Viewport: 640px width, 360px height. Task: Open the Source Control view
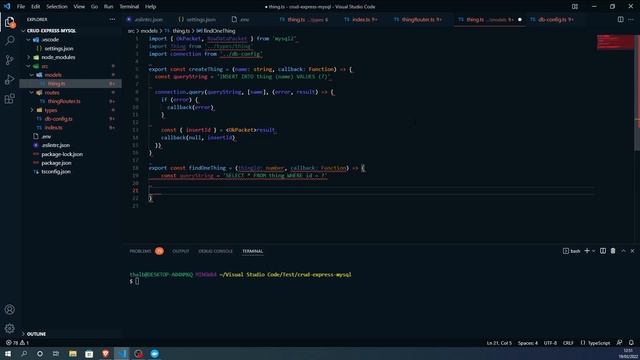click(10, 60)
